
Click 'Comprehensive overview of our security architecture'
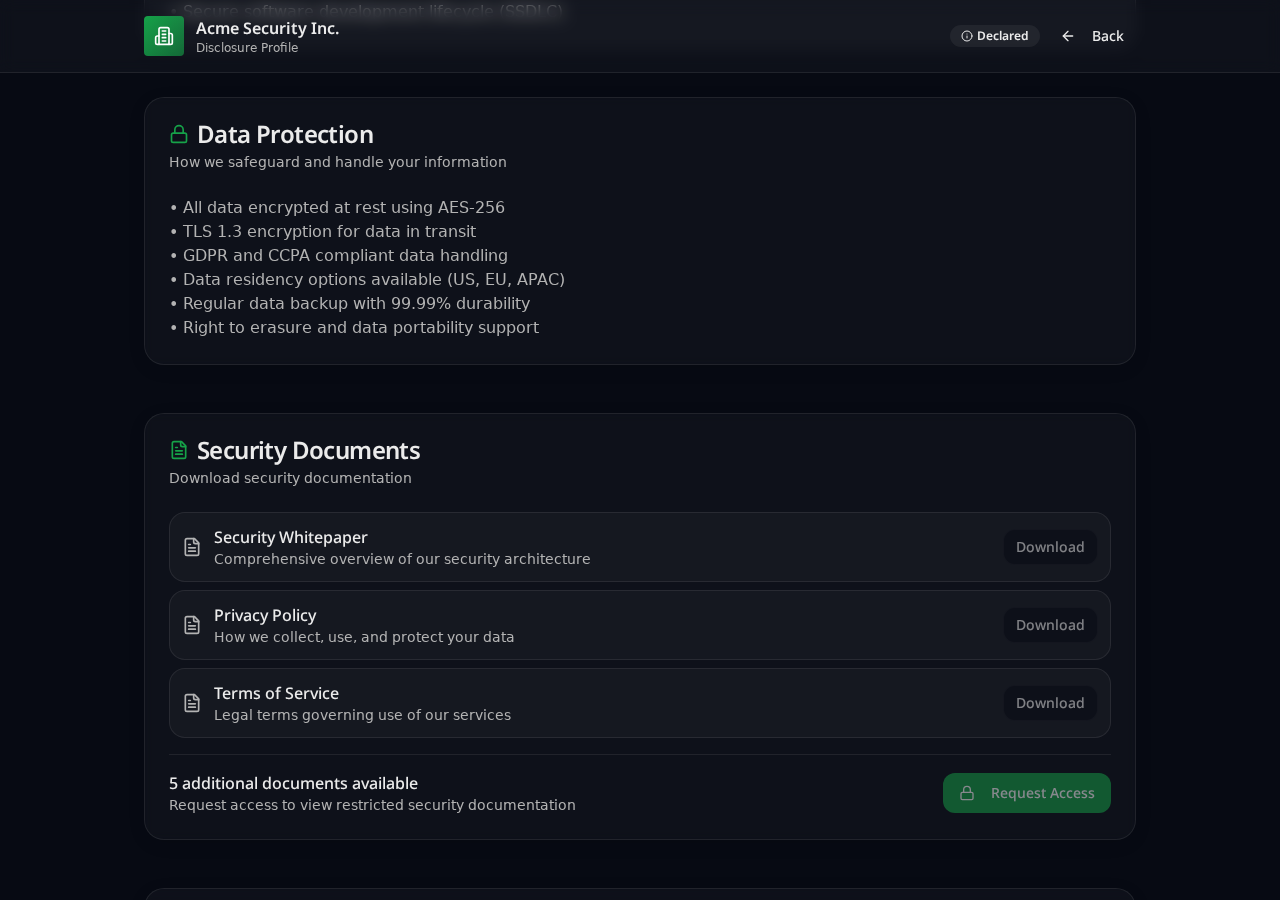[402, 559]
